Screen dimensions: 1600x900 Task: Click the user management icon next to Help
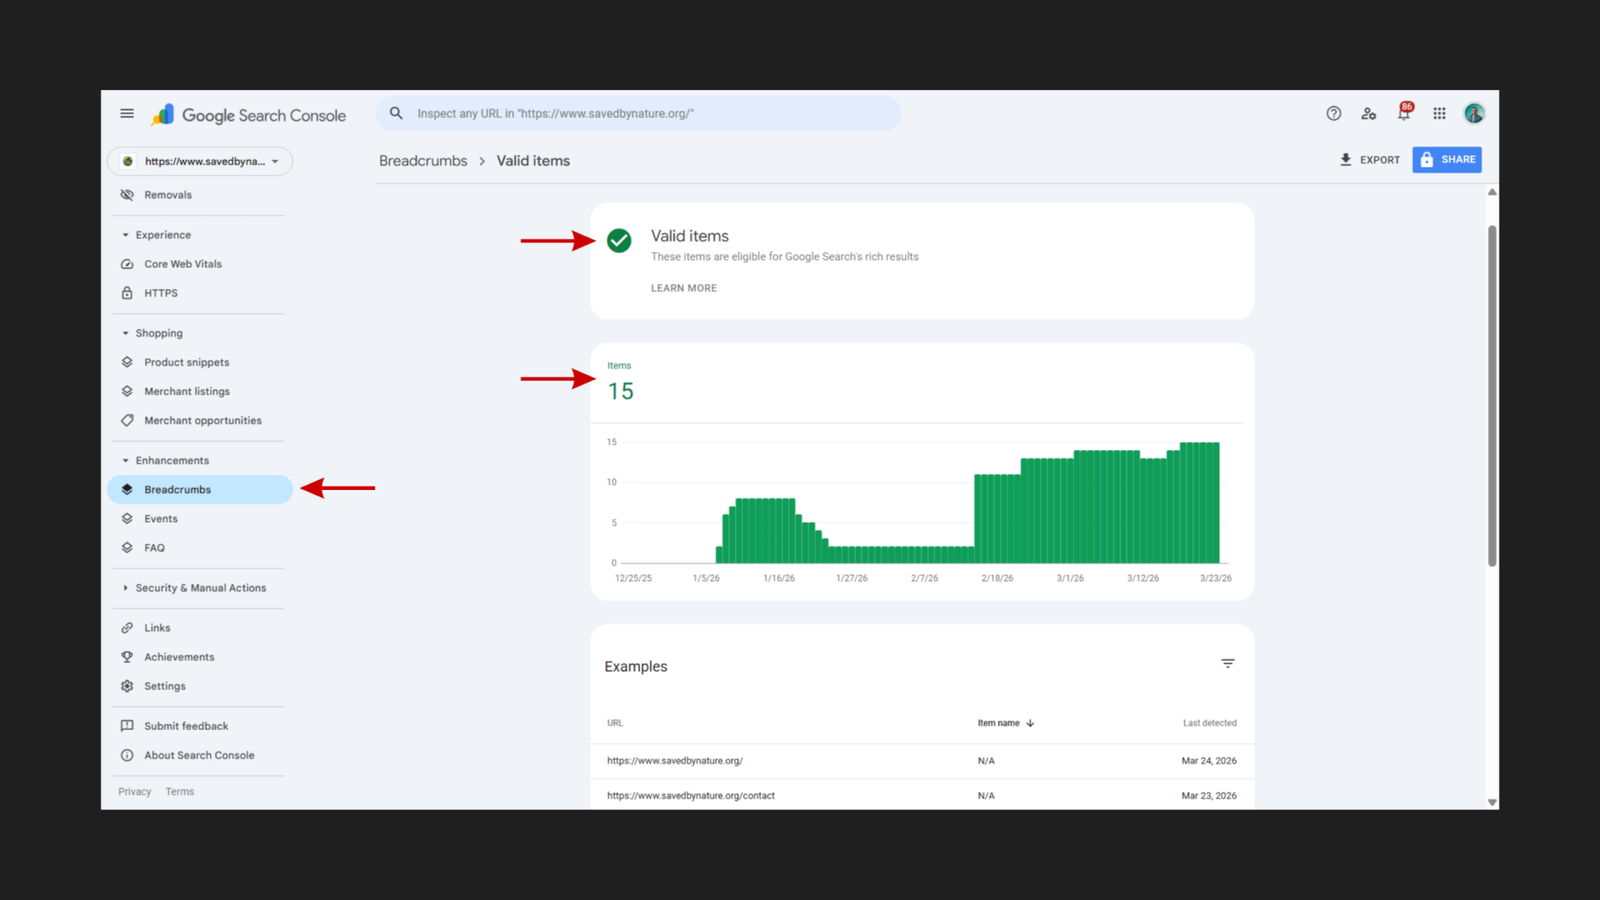pyautogui.click(x=1368, y=113)
